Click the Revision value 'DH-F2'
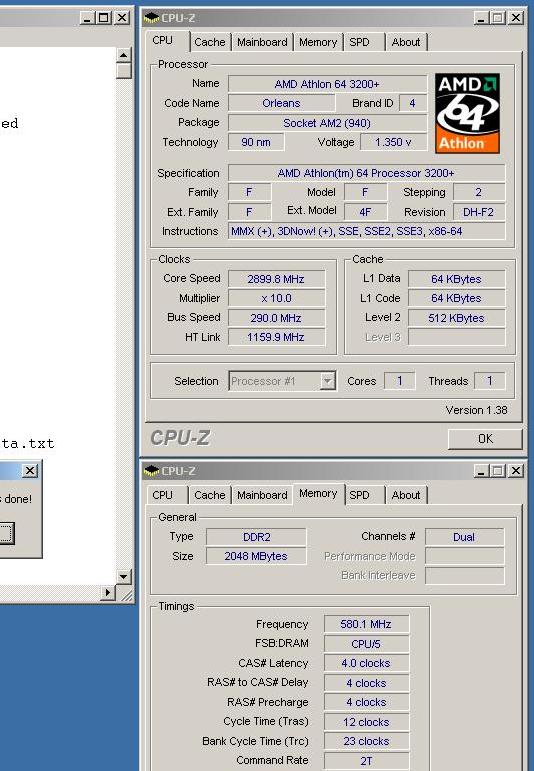 478,212
